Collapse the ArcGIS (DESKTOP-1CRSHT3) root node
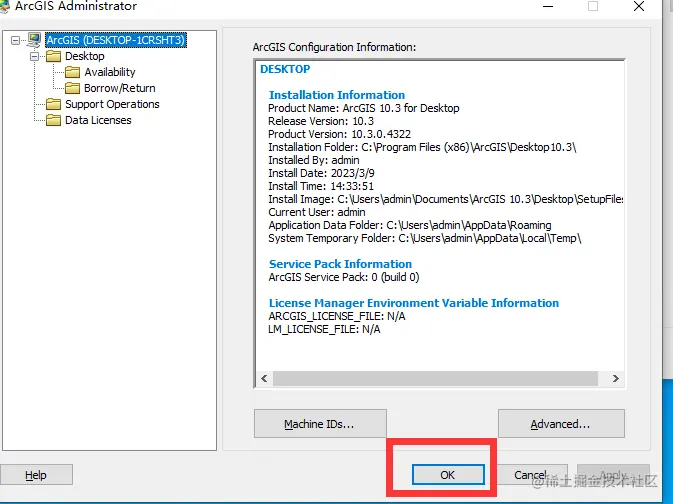The width and height of the screenshot is (673, 504). (x=15, y=40)
